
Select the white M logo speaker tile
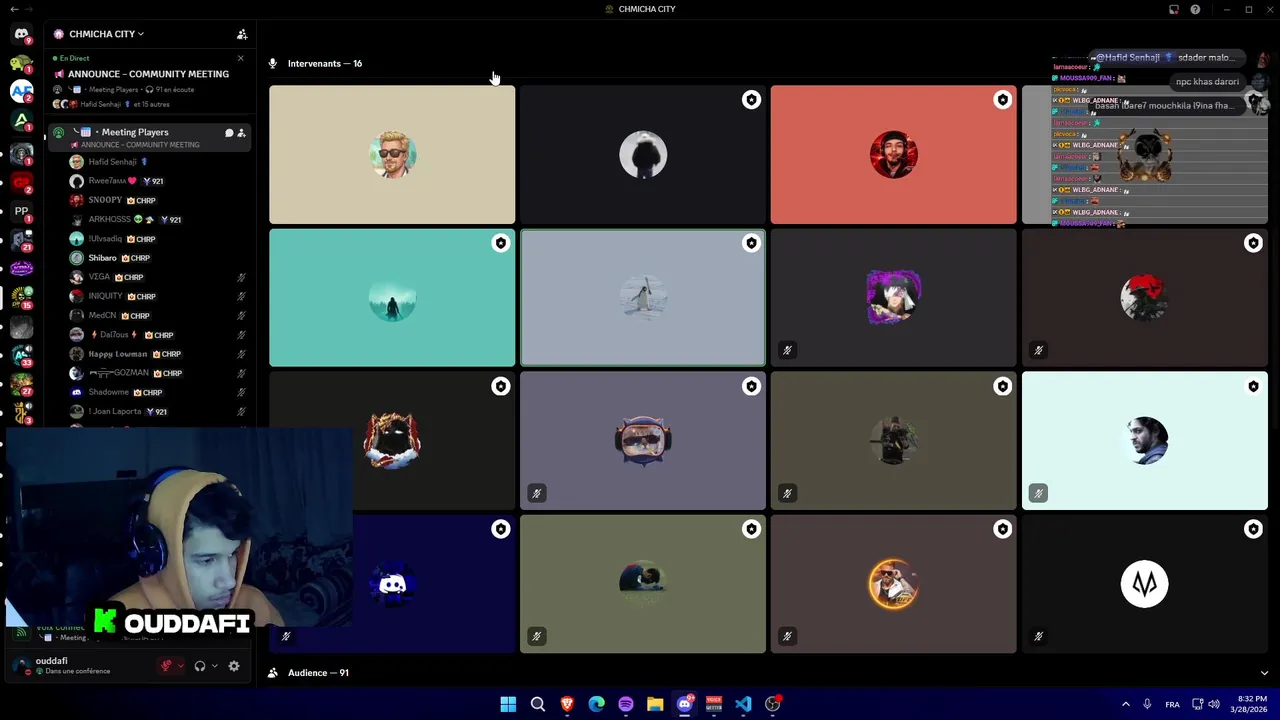click(x=1145, y=584)
